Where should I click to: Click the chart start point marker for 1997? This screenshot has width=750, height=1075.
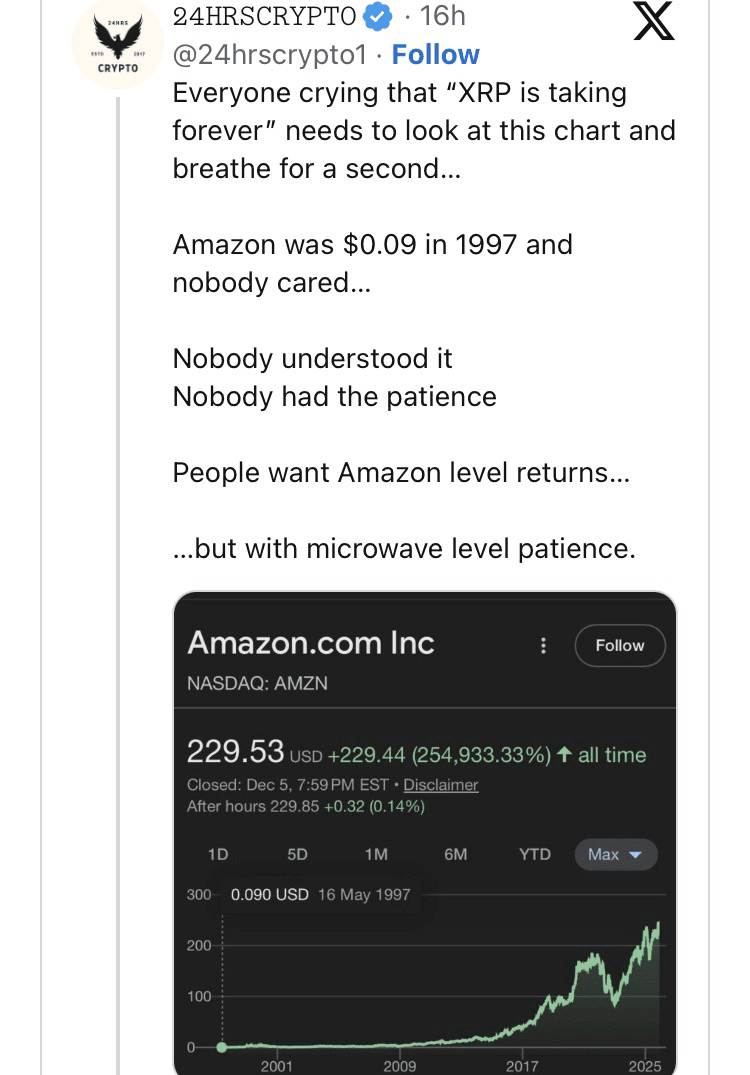click(x=222, y=1047)
